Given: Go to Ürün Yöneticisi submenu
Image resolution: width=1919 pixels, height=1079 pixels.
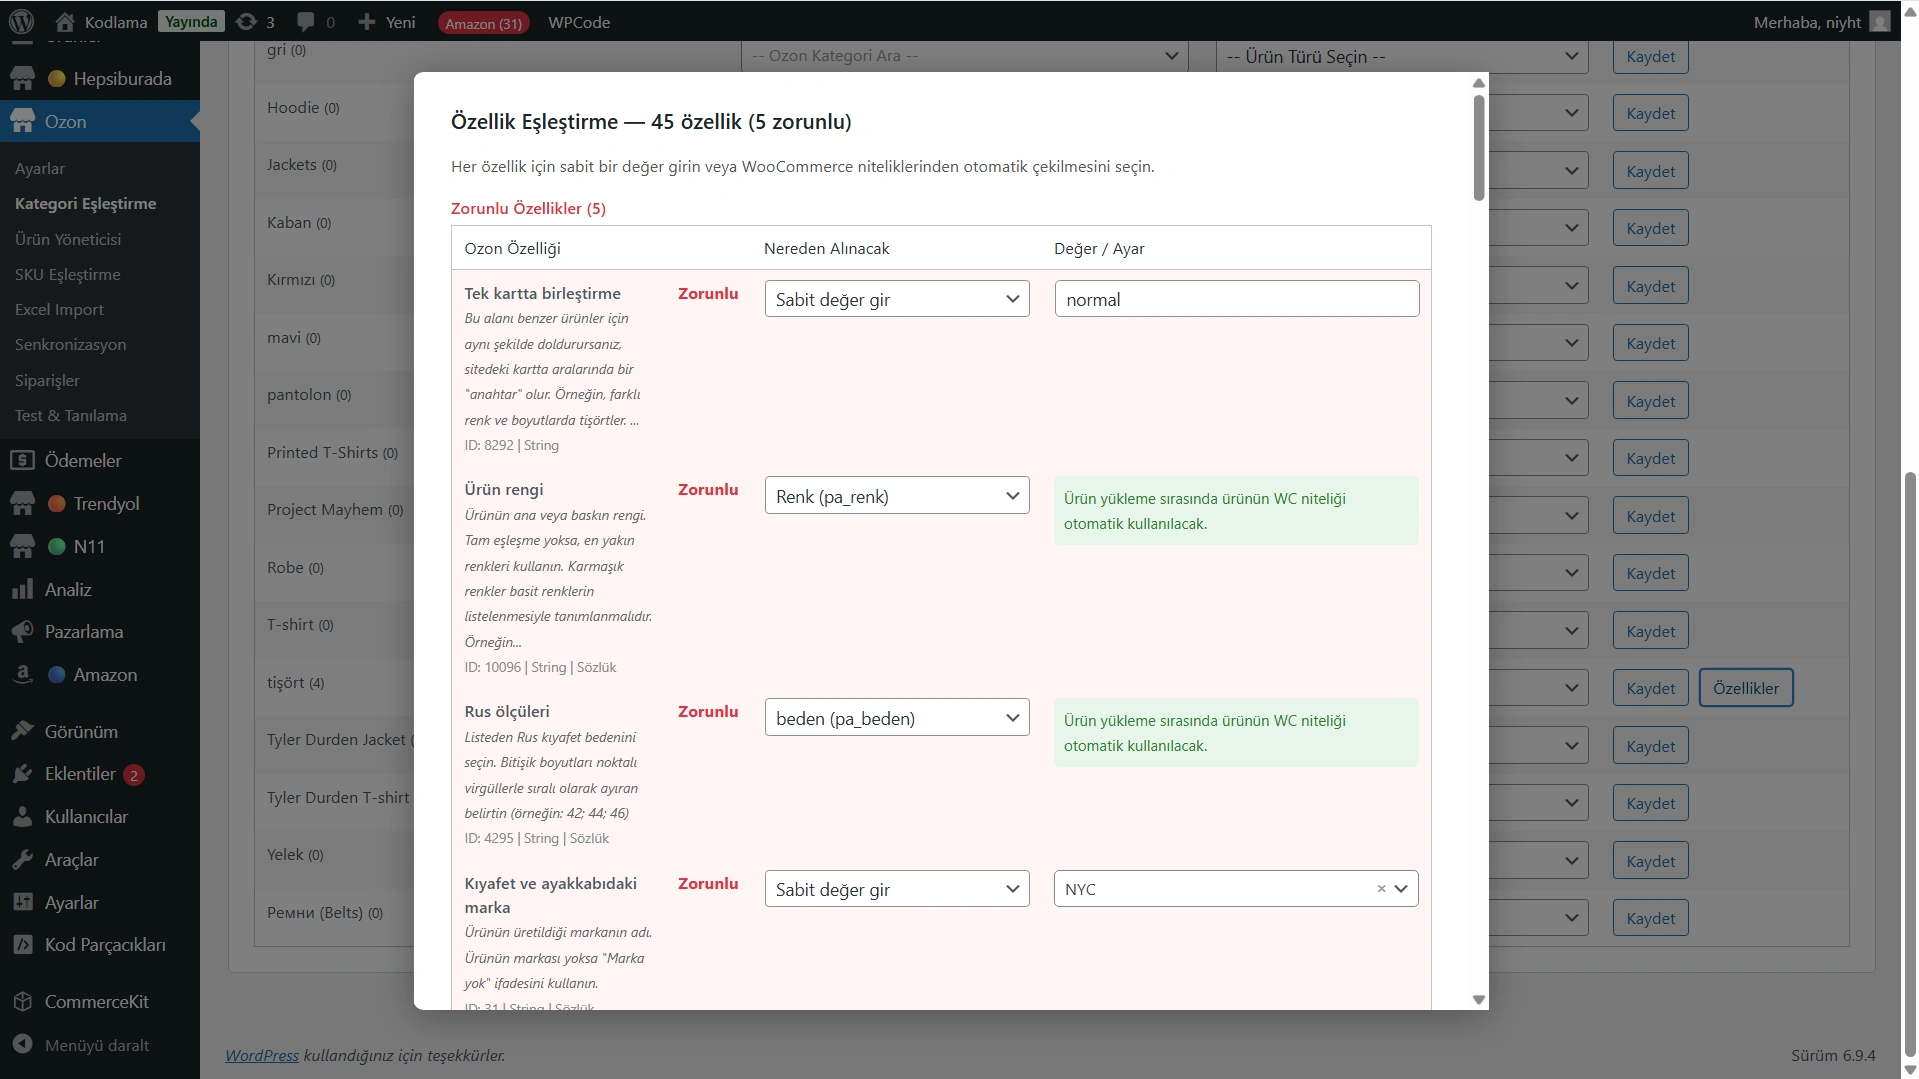Looking at the screenshot, I should 68,239.
